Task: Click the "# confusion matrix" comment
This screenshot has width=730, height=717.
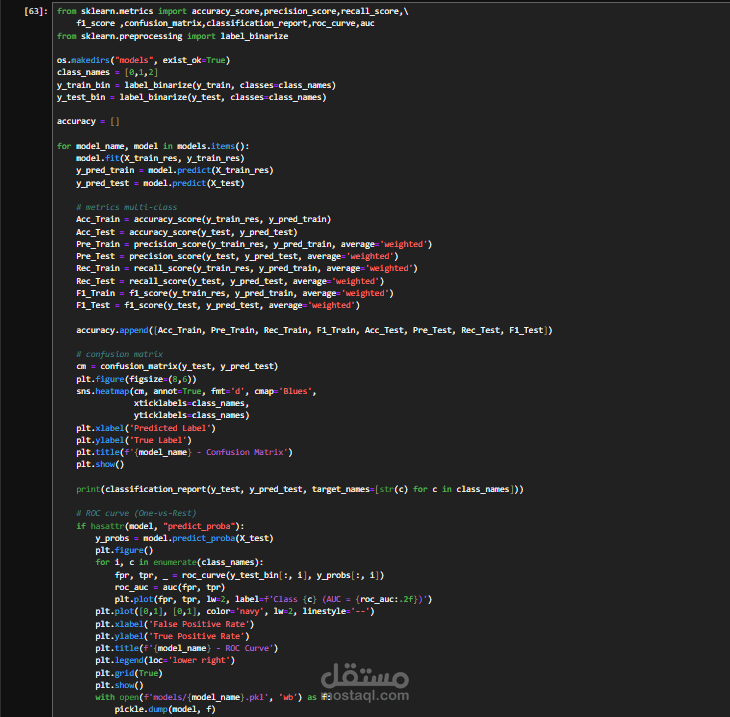Action: pyautogui.click(x=119, y=354)
